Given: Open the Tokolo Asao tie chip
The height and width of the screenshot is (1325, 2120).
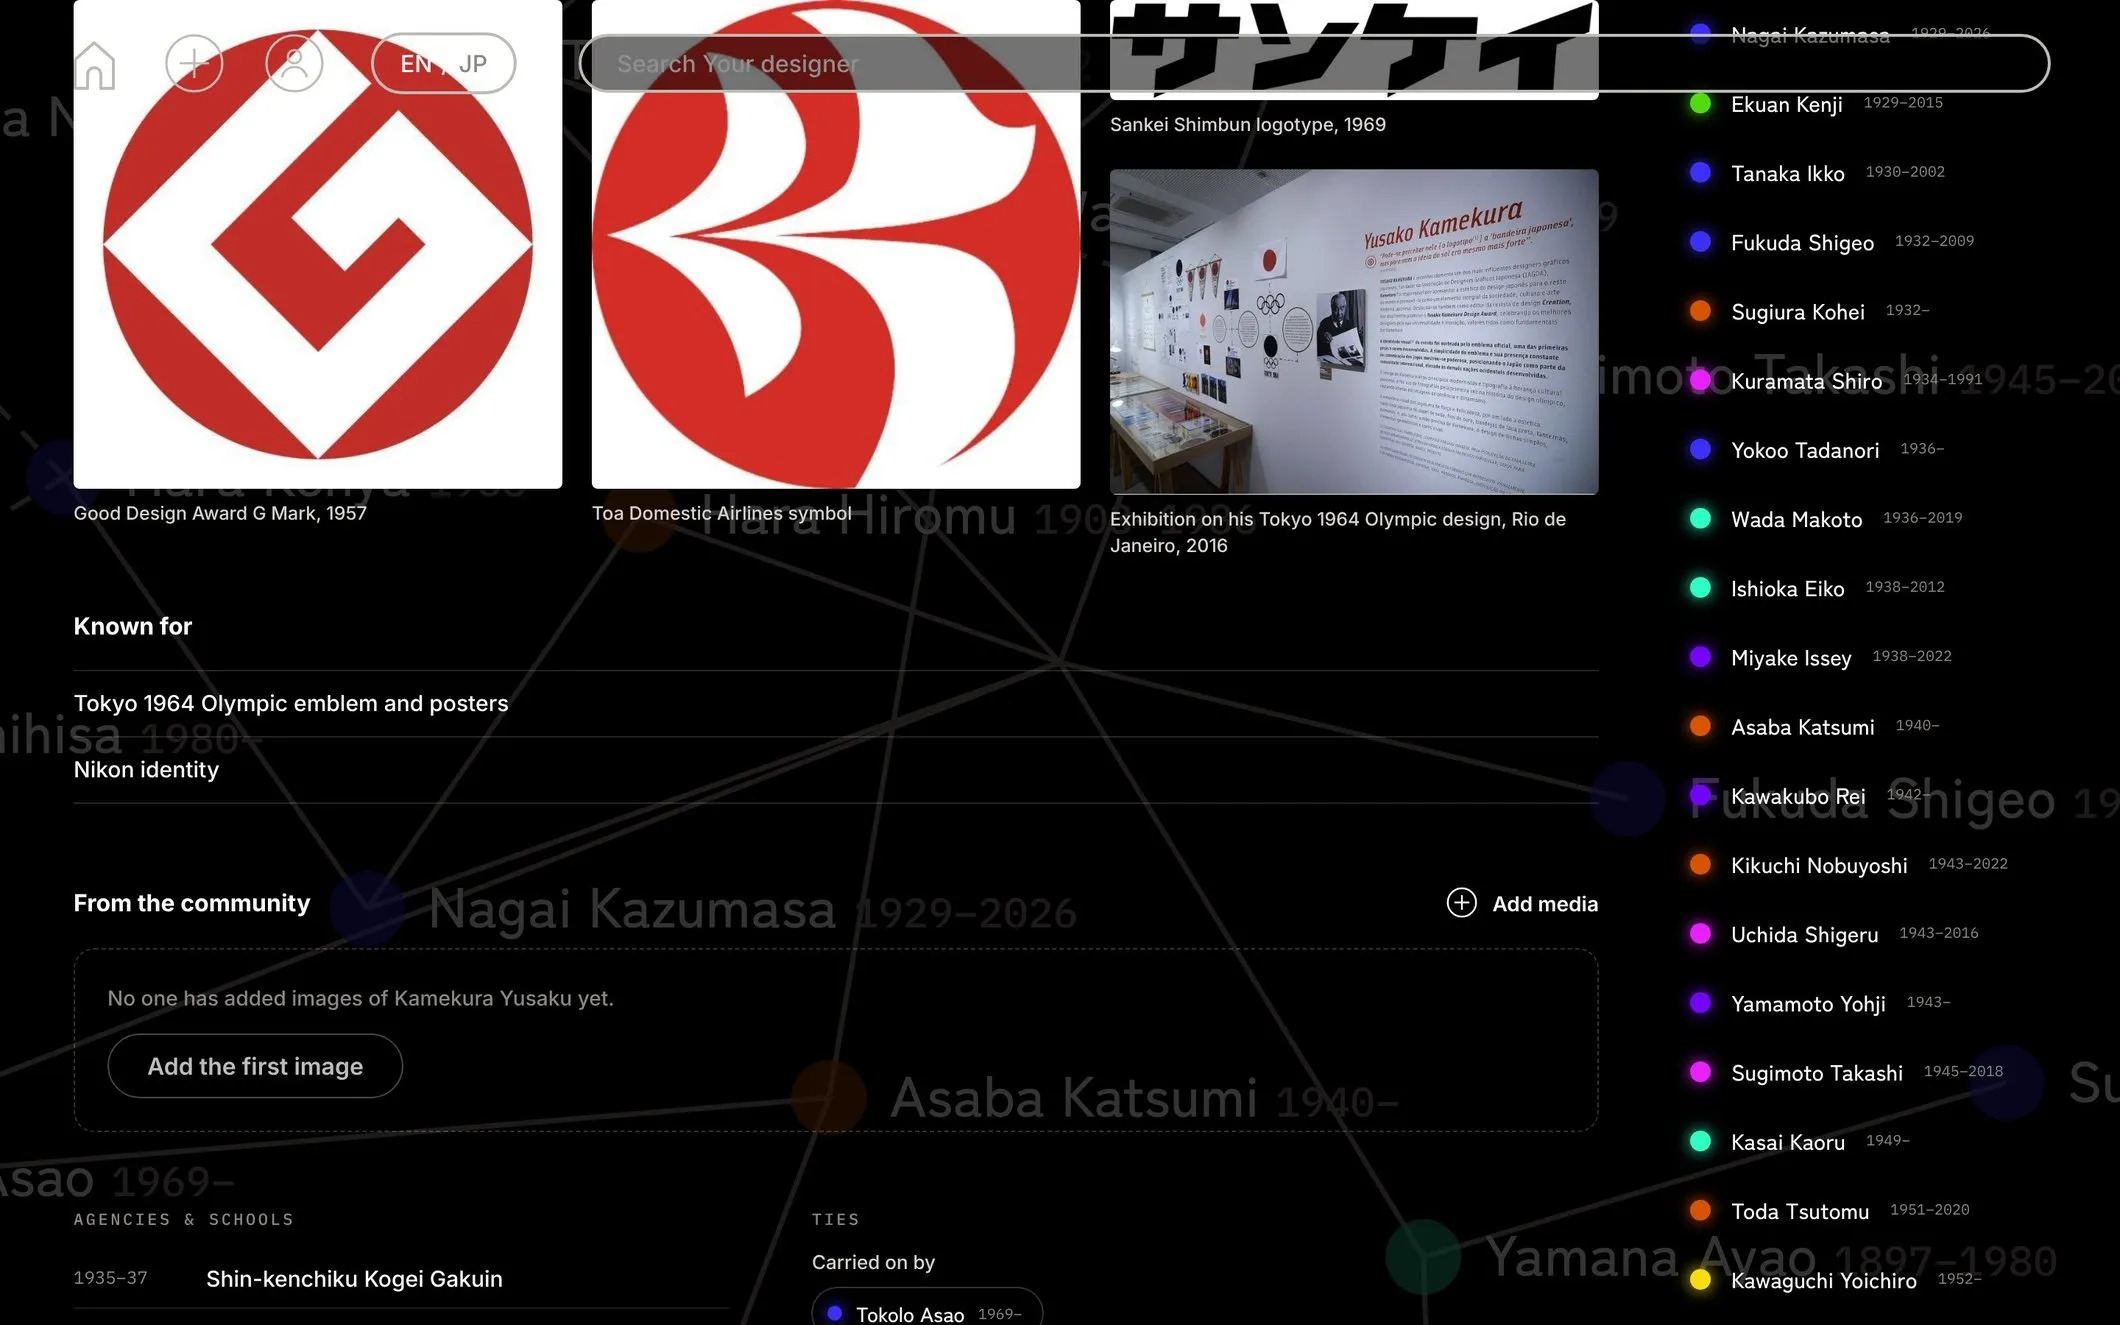Looking at the screenshot, I should [x=927, y=1308].
